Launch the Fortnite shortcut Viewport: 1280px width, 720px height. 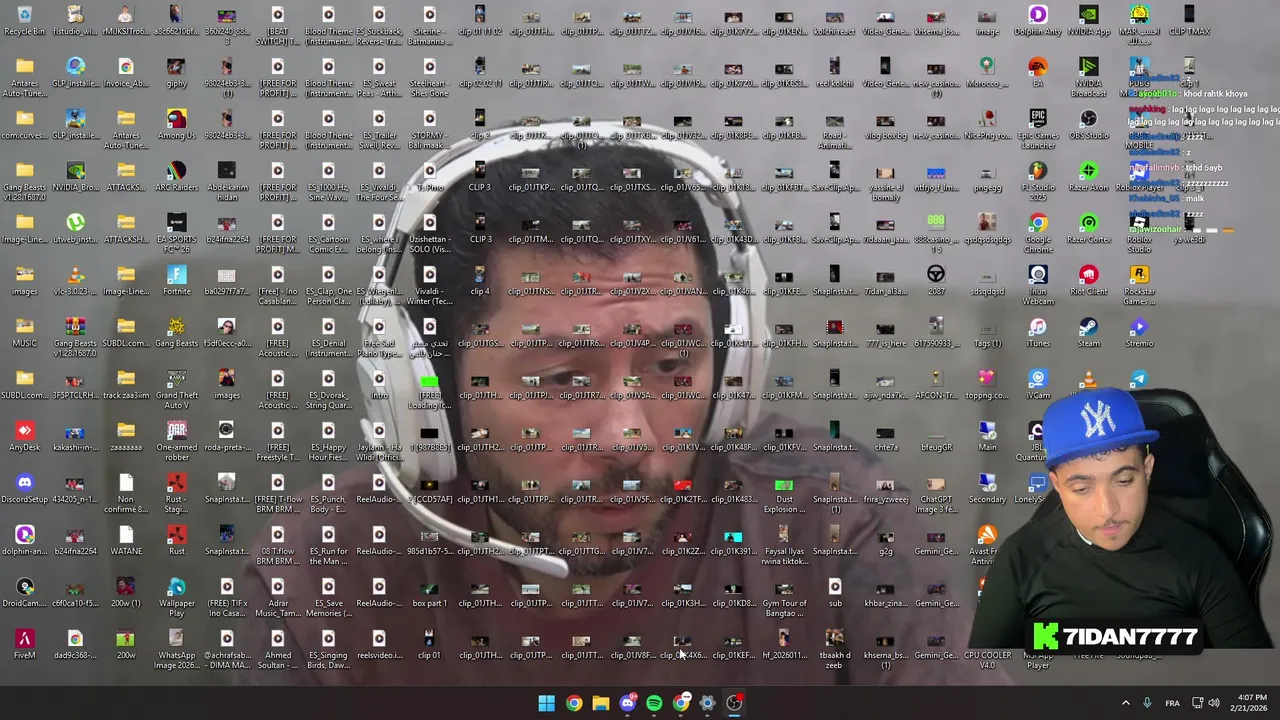176,280
